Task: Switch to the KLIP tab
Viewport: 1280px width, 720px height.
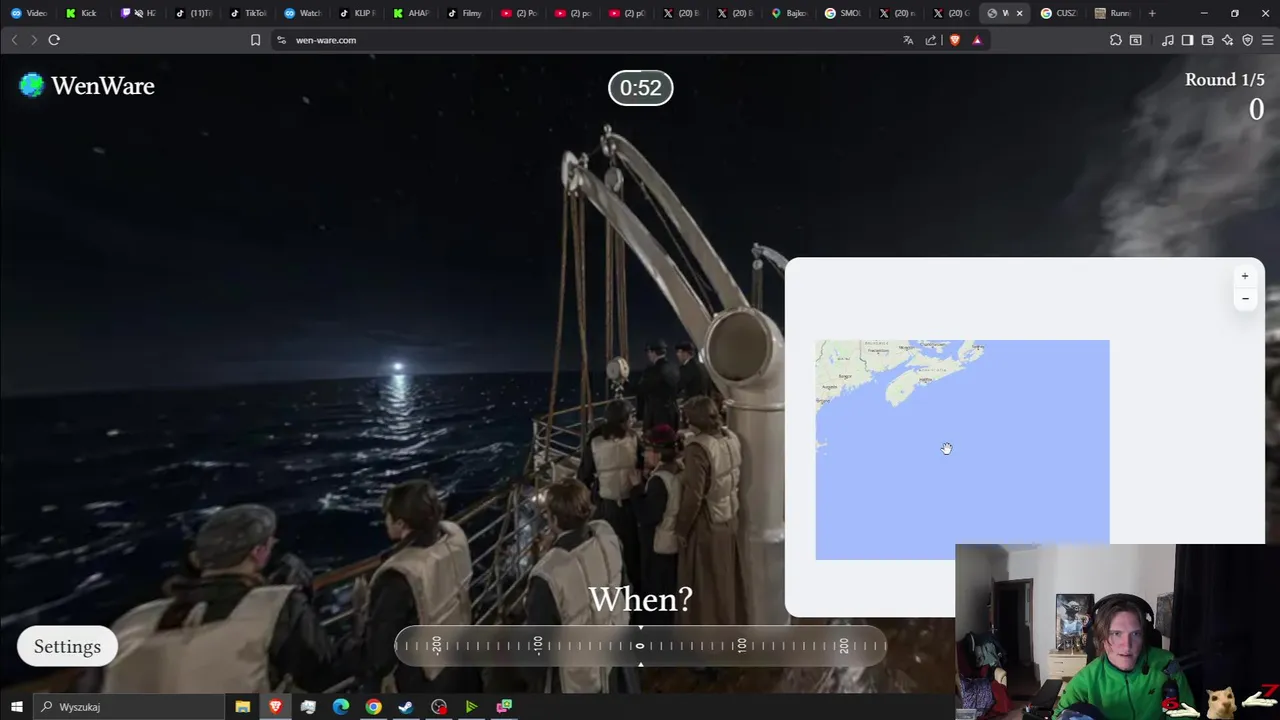Action: click(x=357, y=13)
